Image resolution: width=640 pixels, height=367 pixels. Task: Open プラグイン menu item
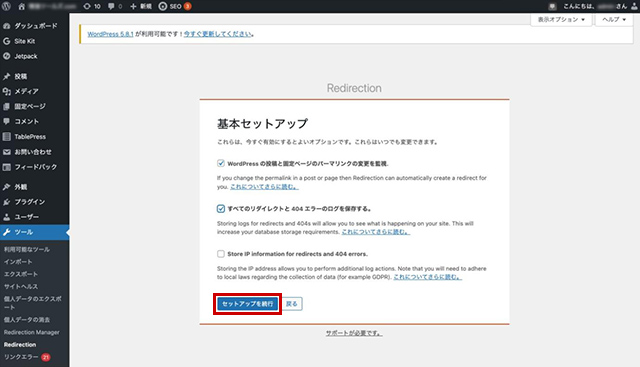[x=30, y=202]
